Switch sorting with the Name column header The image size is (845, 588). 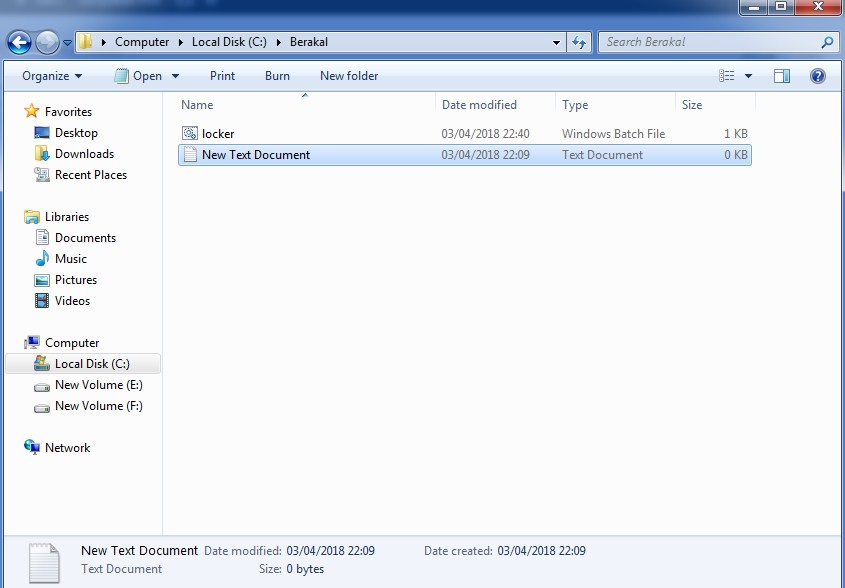pyautogui.click(x=197, y=104)
